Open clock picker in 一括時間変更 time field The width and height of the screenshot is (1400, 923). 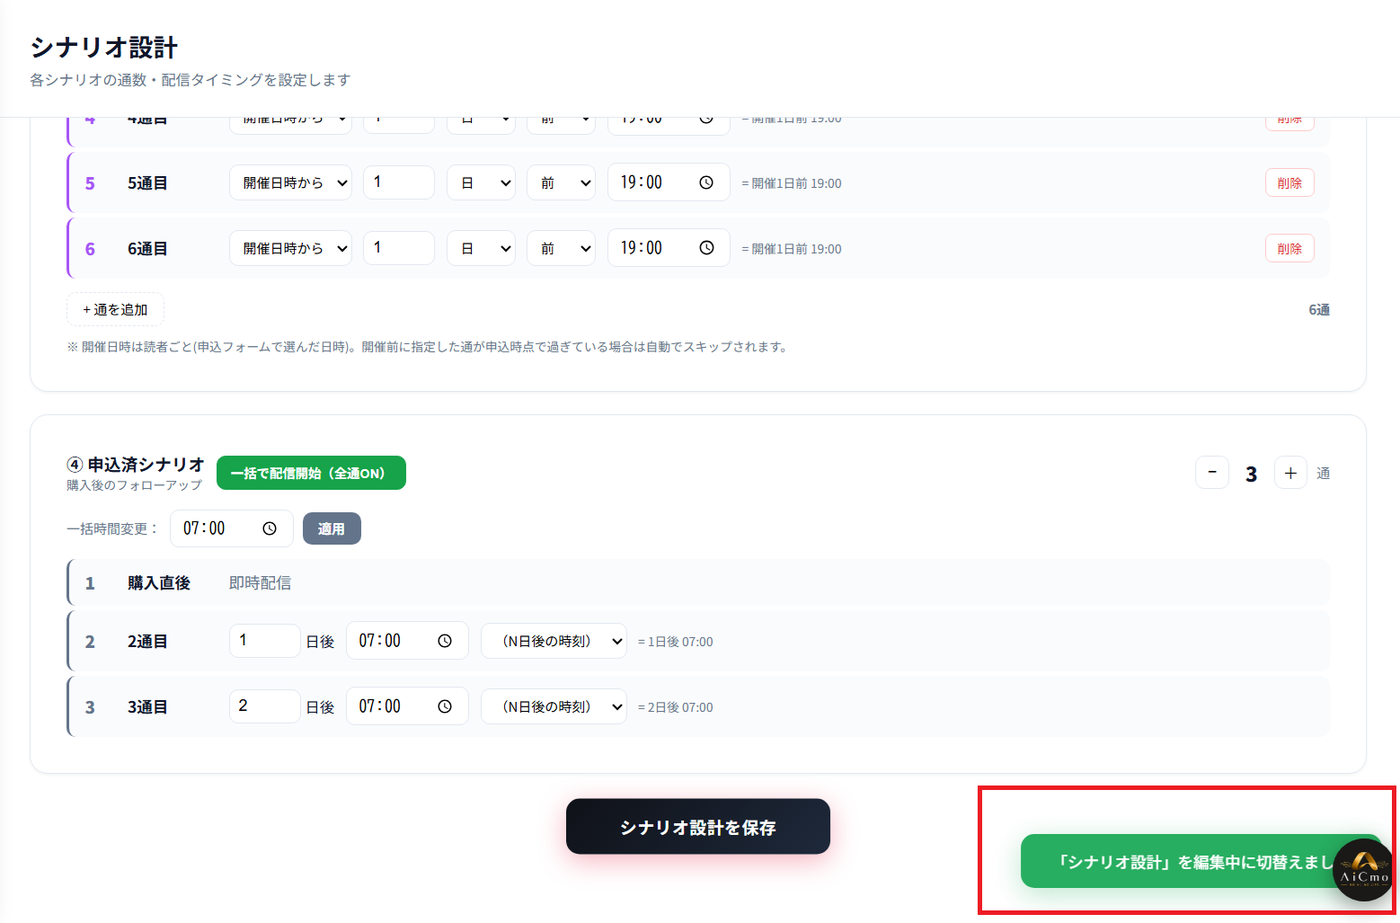(x=269, y=529)
